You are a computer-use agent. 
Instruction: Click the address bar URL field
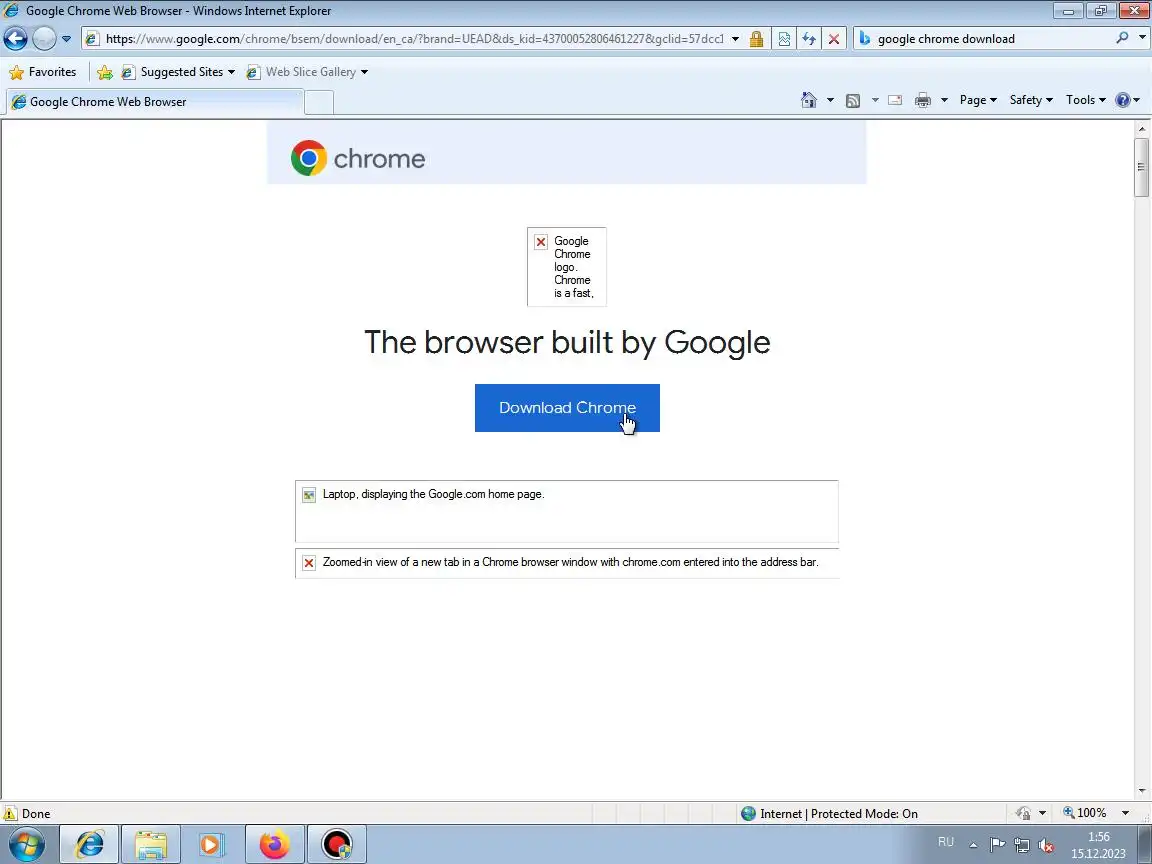413,39
